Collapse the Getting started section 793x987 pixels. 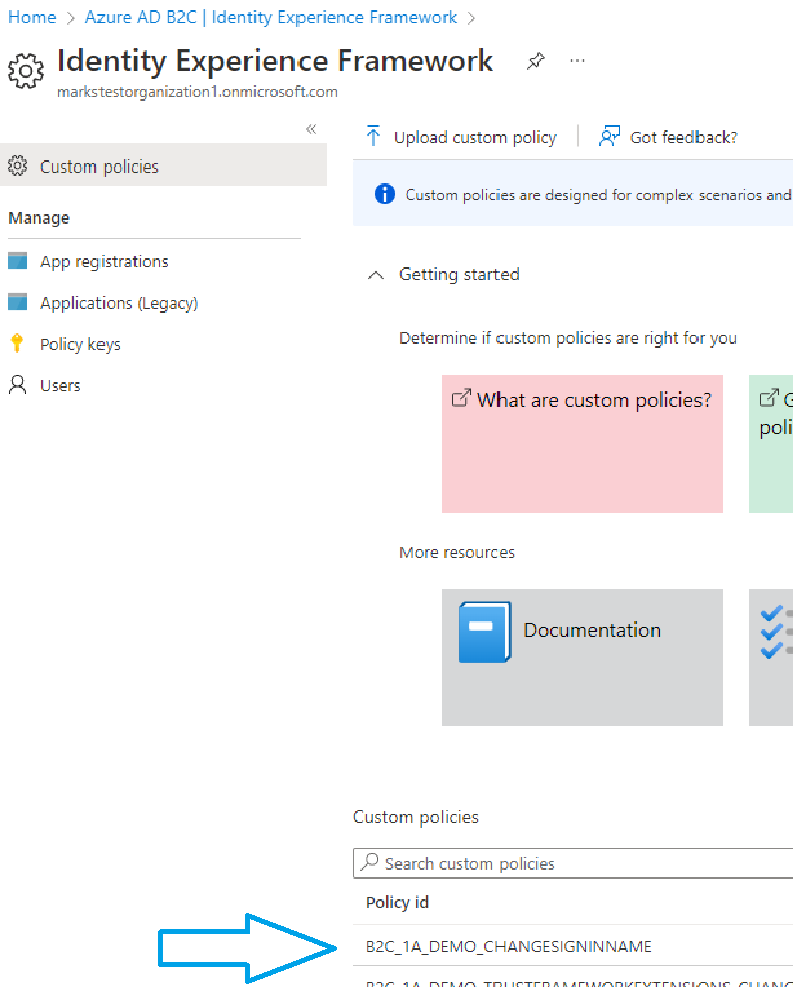376,275
